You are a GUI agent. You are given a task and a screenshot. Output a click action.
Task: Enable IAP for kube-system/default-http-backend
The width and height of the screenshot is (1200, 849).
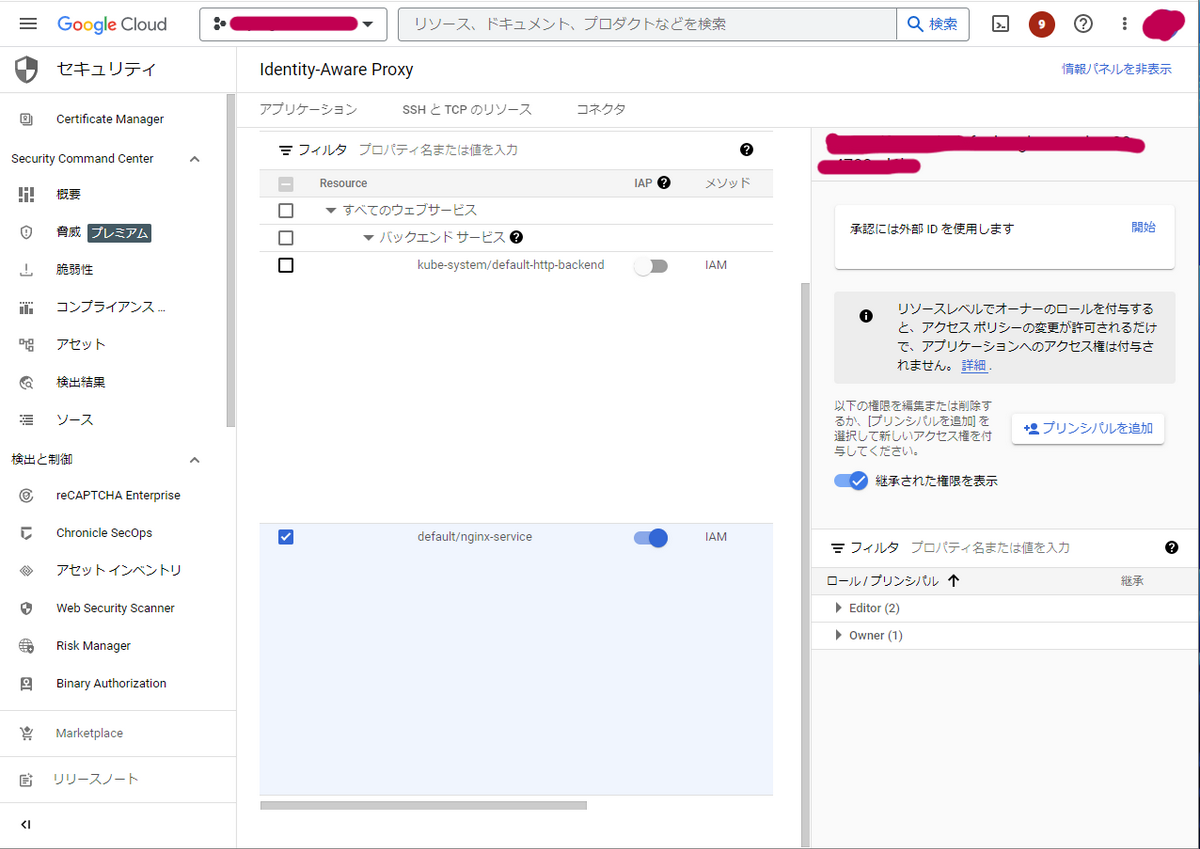(x=651, y=266)
